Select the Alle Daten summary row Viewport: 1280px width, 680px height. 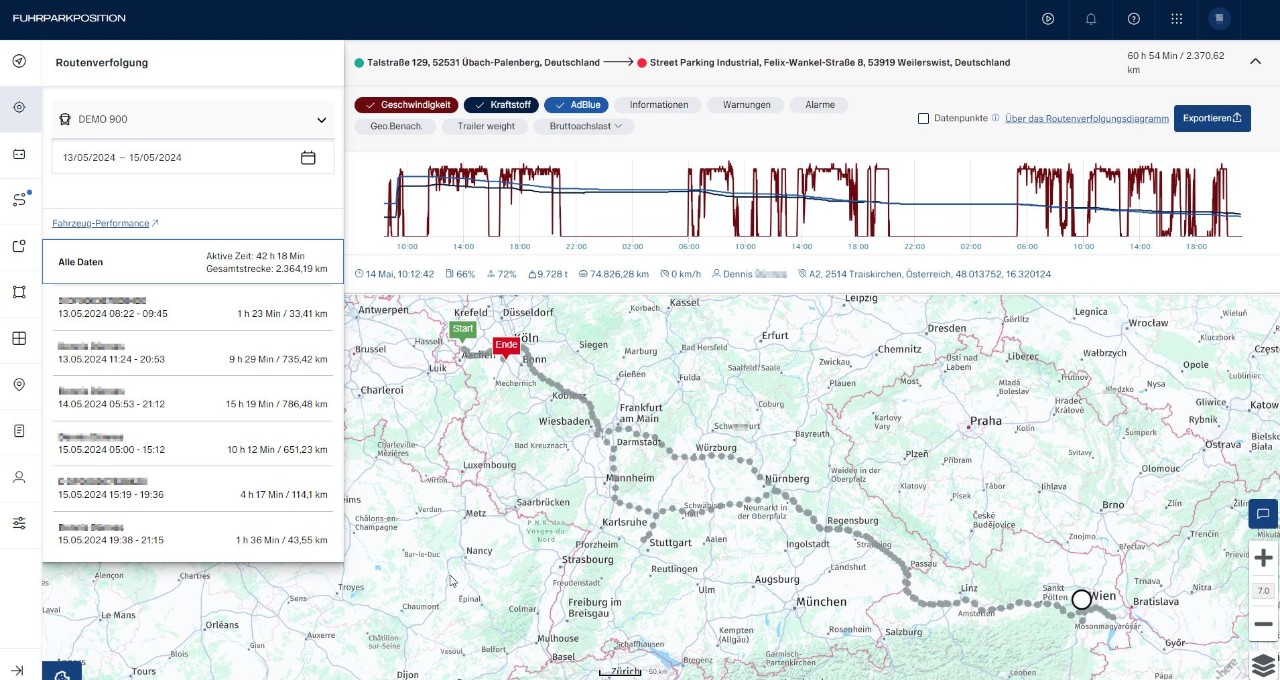pos(193,262)
